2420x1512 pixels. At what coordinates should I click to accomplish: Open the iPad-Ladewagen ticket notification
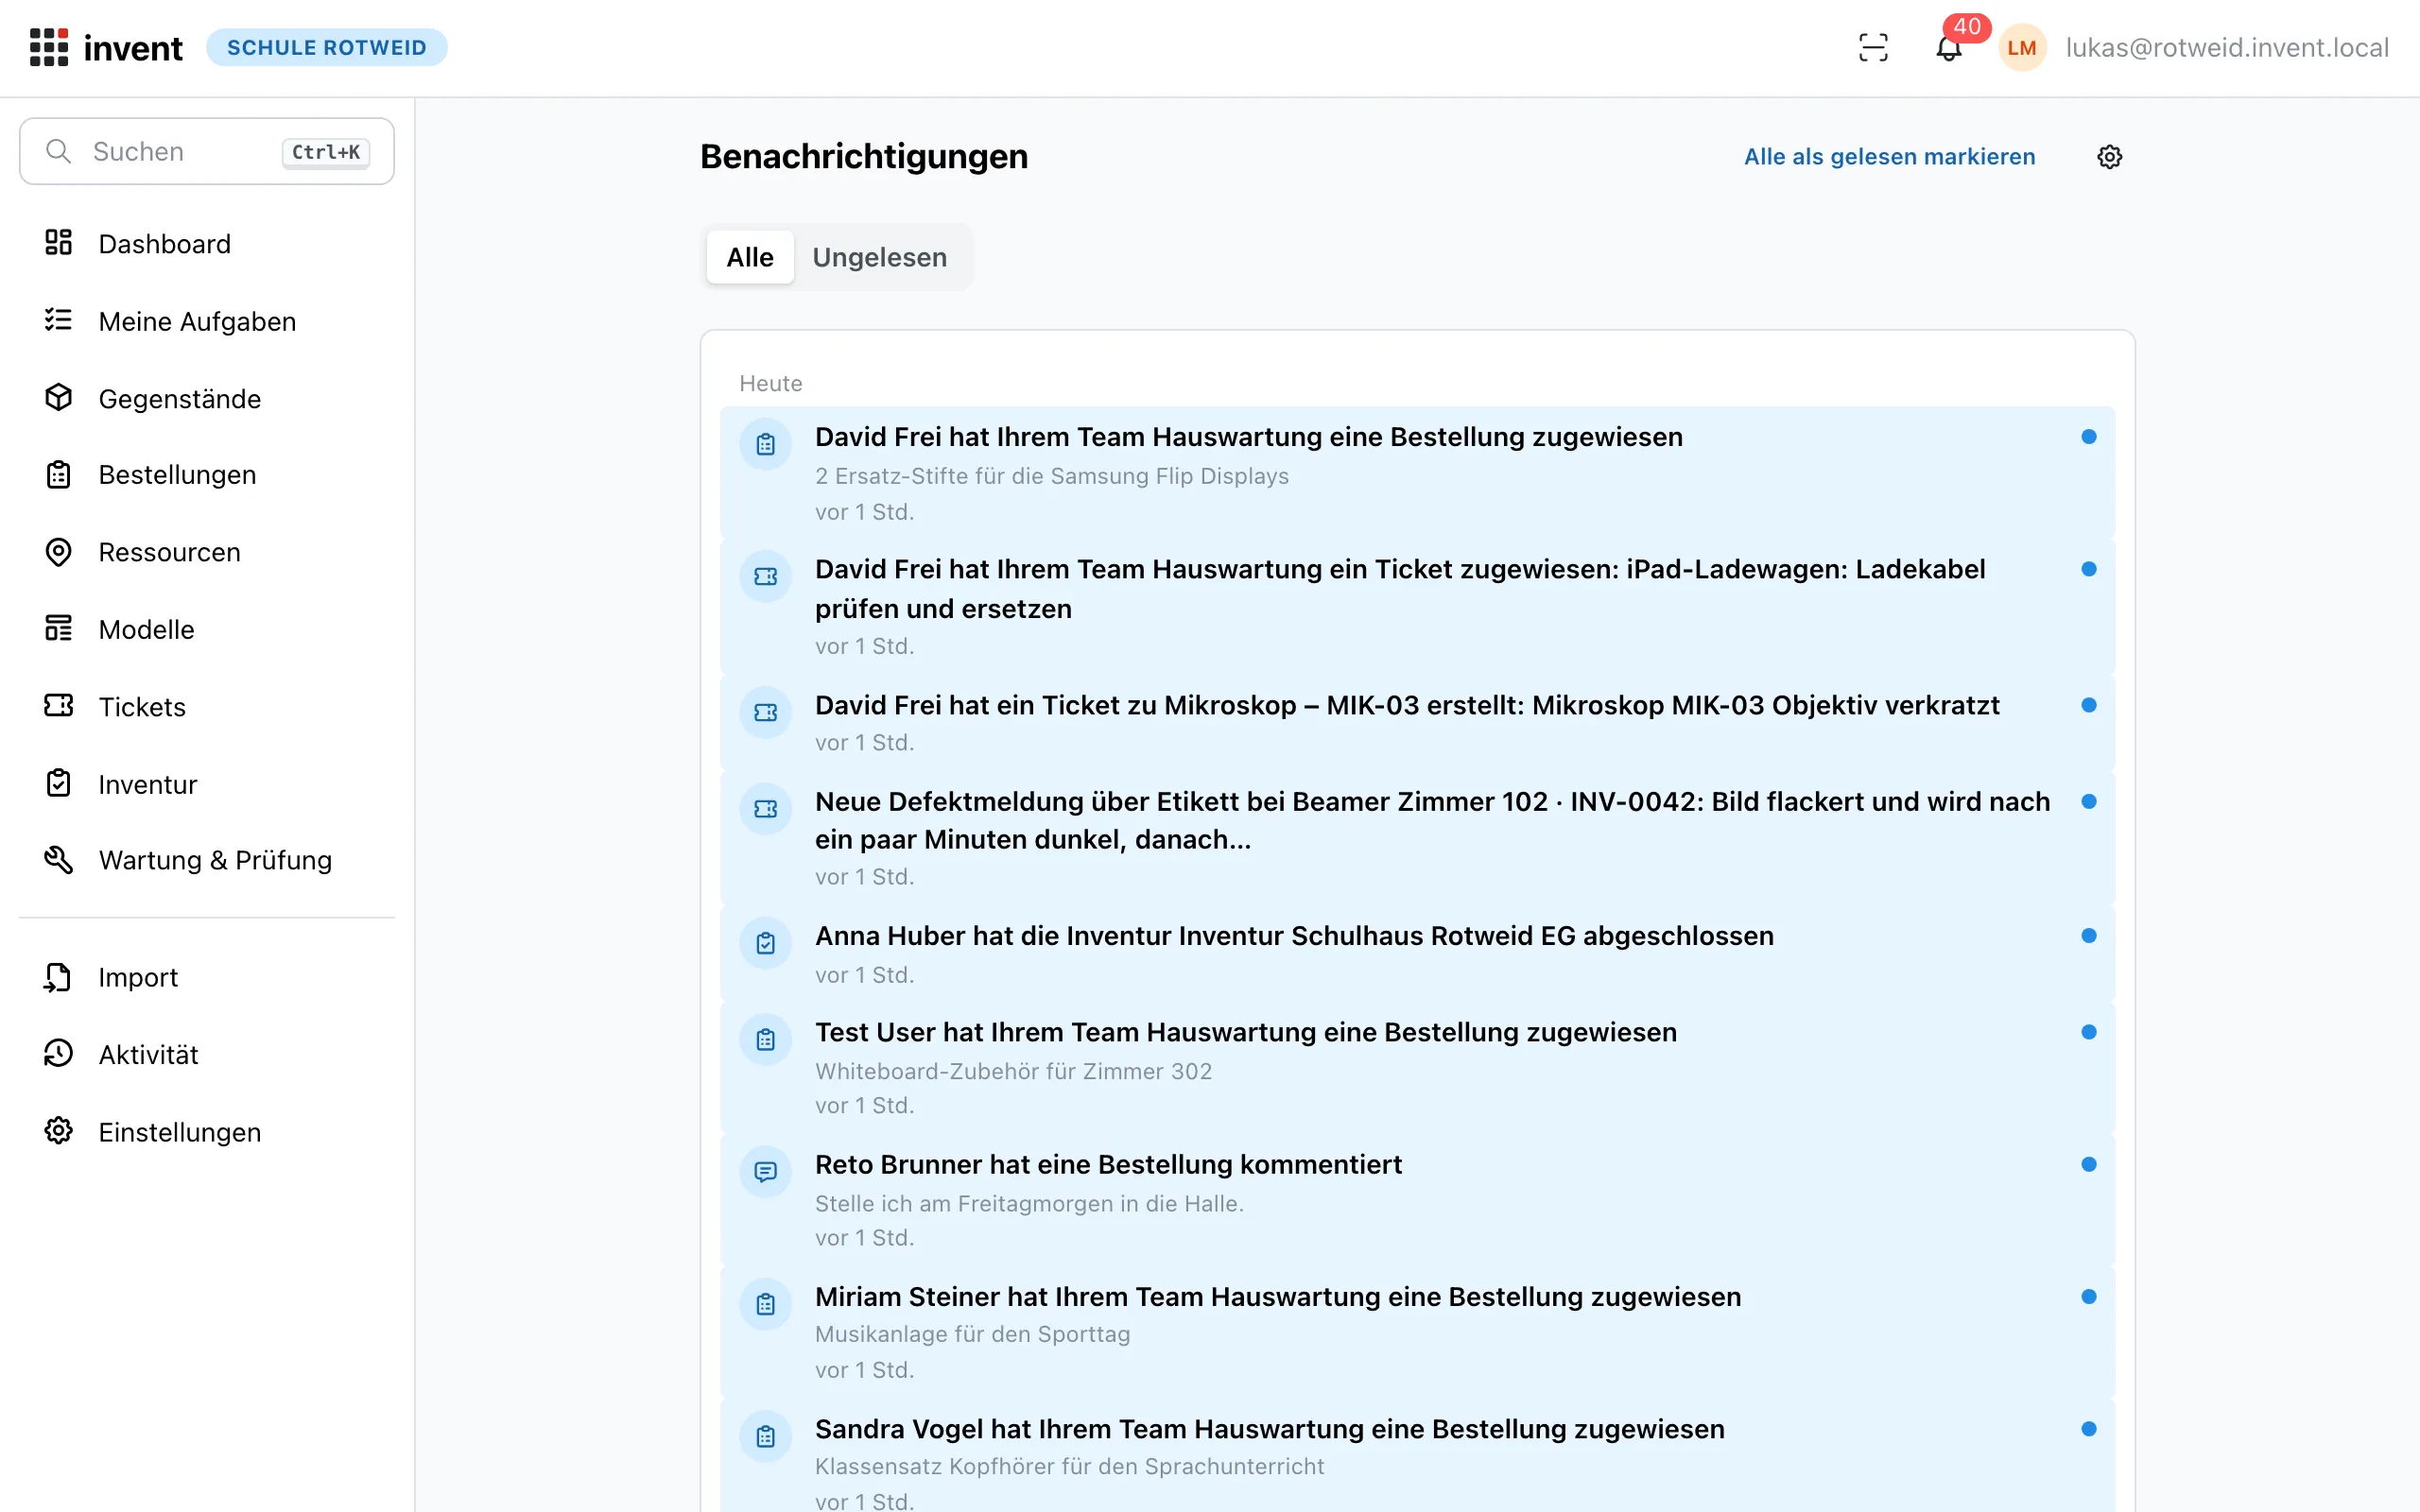1417,607
